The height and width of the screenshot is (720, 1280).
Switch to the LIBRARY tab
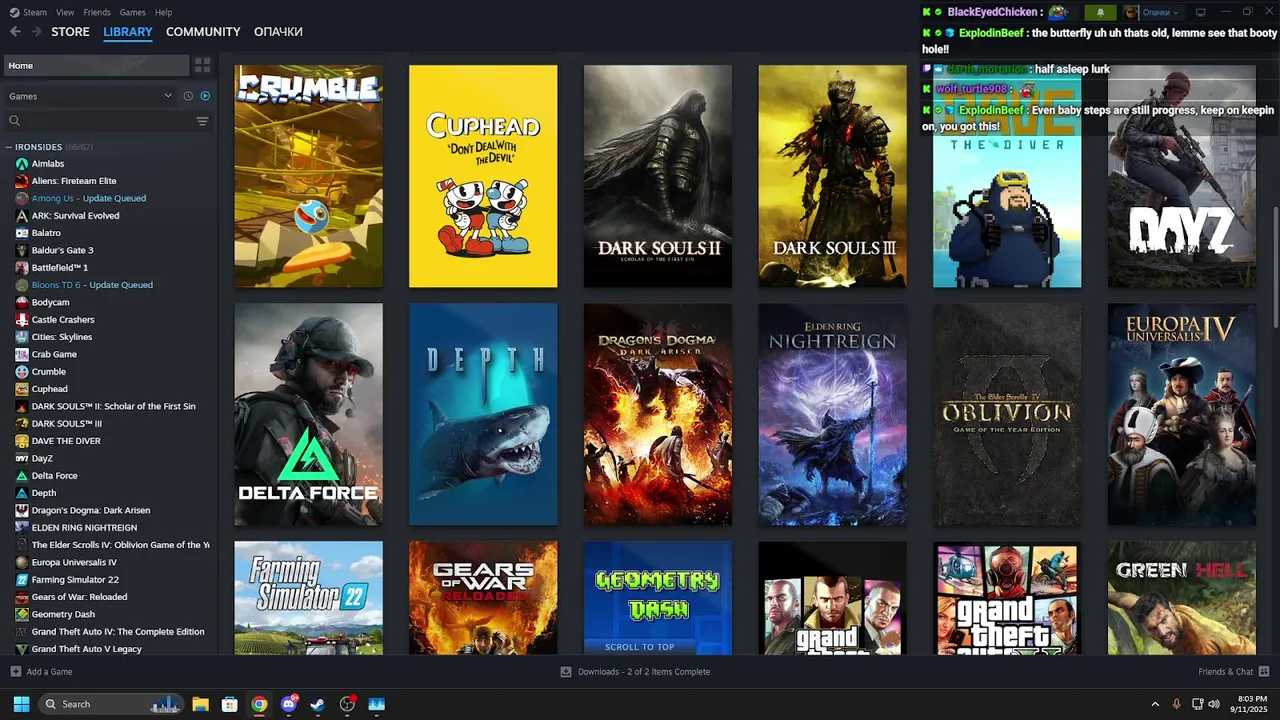pos(128,32)
